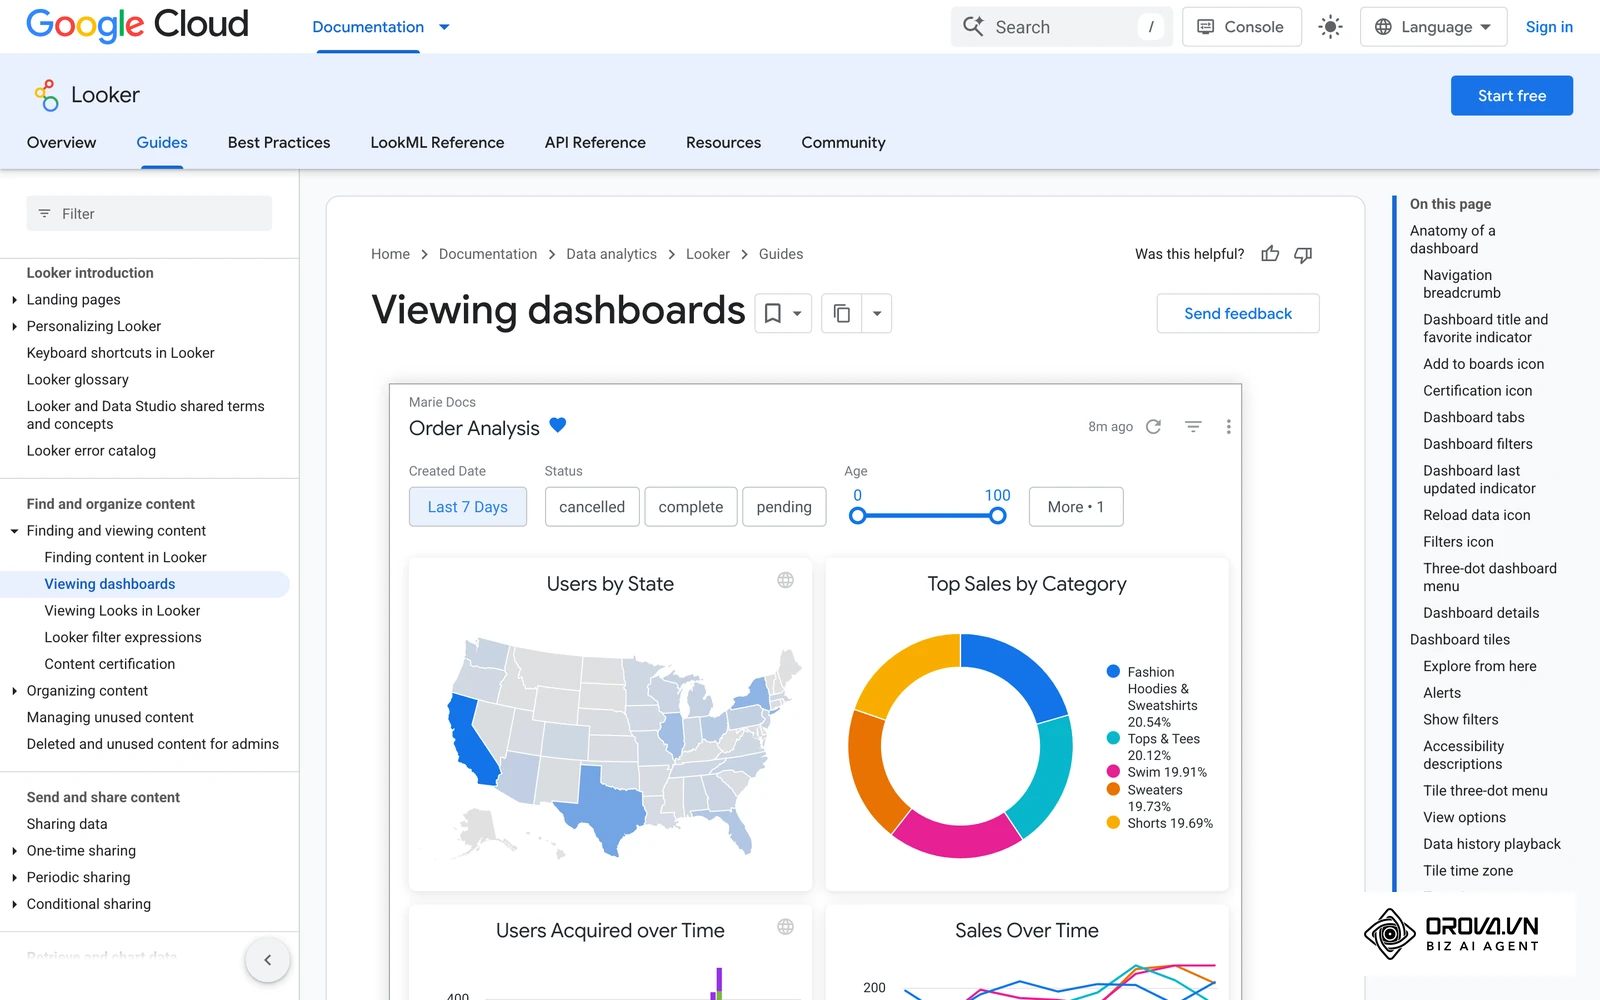Click the Data analytics breadcrumb link
Image resolution: width=1600 pixels, height=1000 pixels.
(611, 254)
